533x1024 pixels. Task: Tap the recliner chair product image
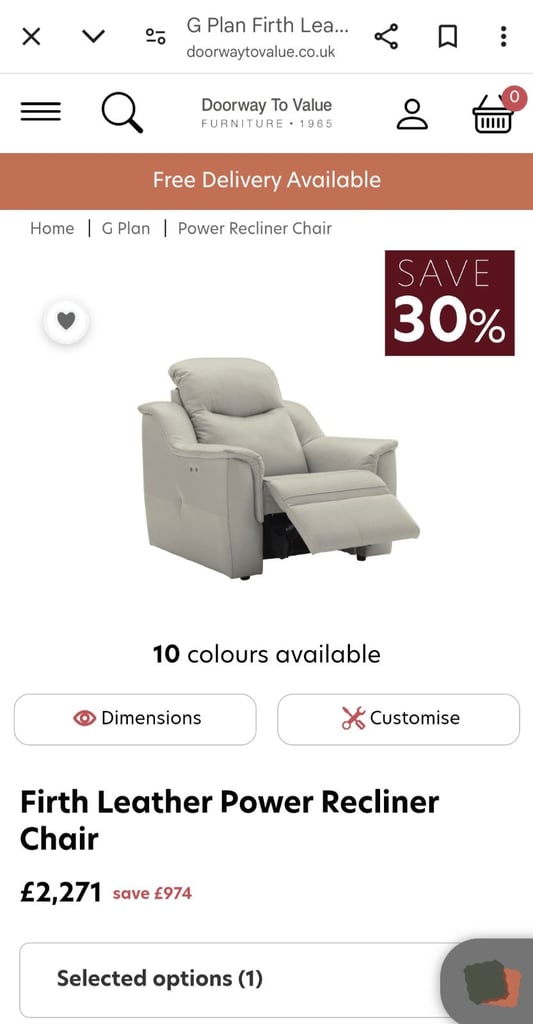point(278,468)
